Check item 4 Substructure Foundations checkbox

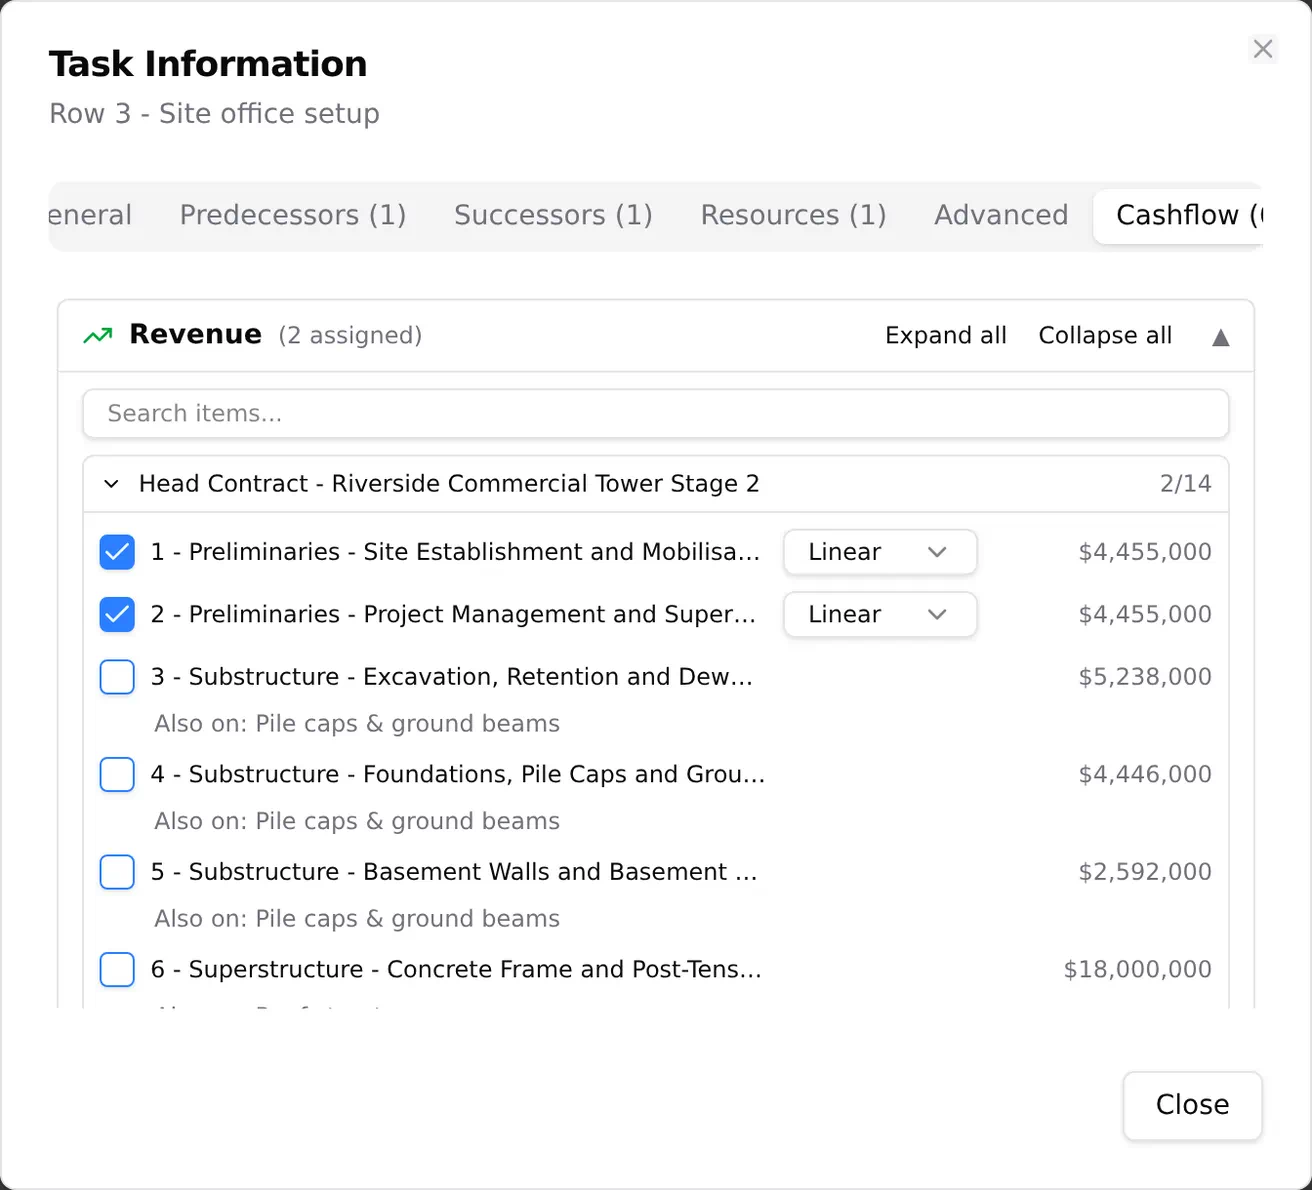117,774
